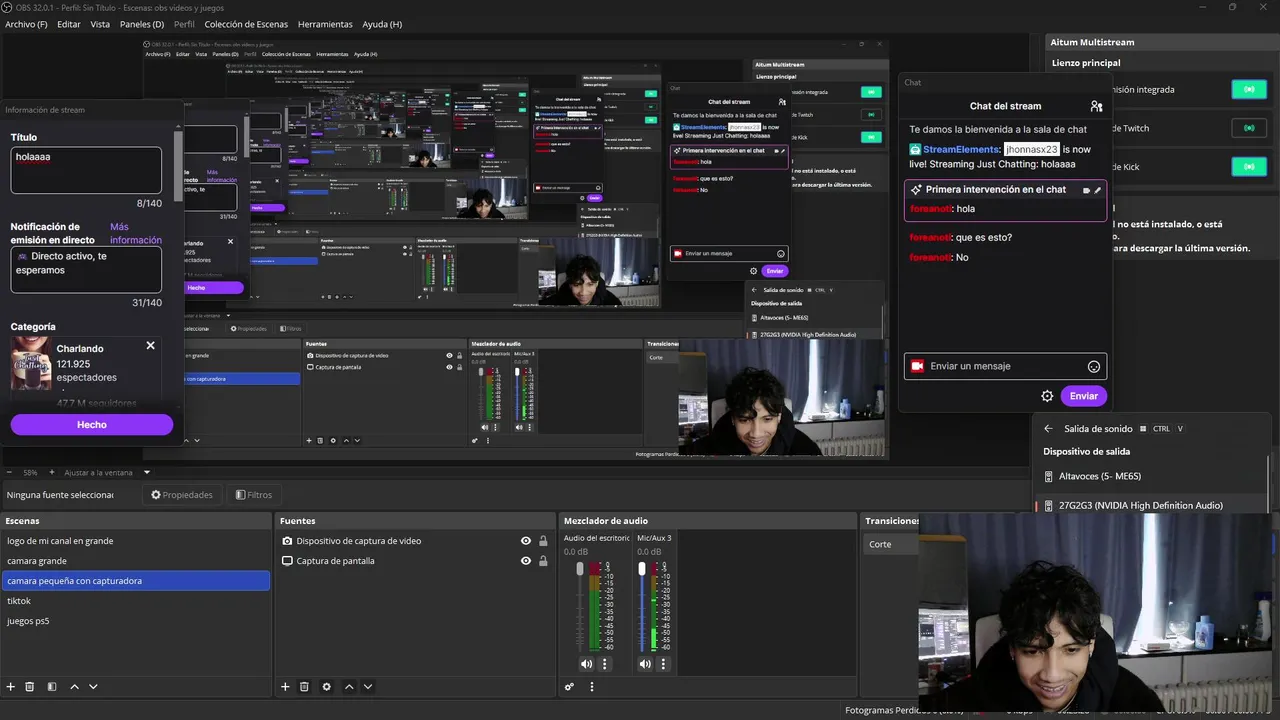Viewport: 1280px width, 720px height.
Task: Open Corte transition dropdown
Action: (x=891, y=544)
